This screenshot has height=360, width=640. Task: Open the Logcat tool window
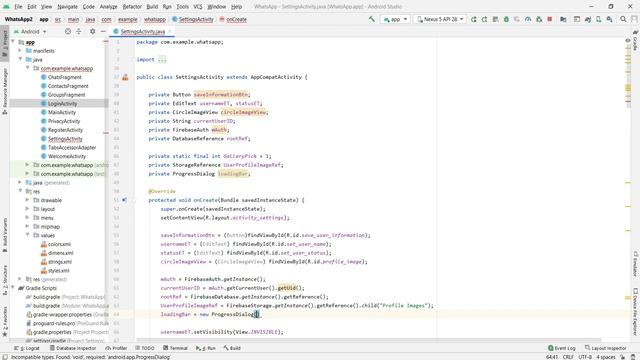[x=27, y=348]
